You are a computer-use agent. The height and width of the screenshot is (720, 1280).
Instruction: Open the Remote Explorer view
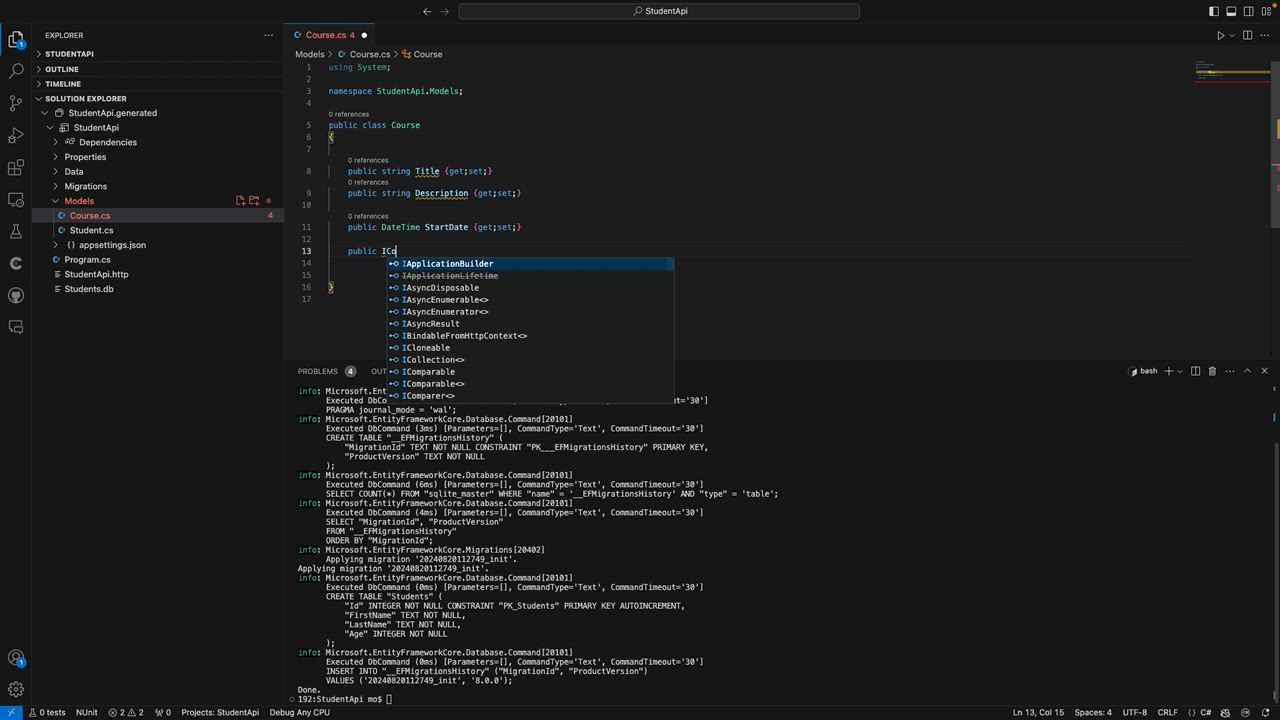16,200
